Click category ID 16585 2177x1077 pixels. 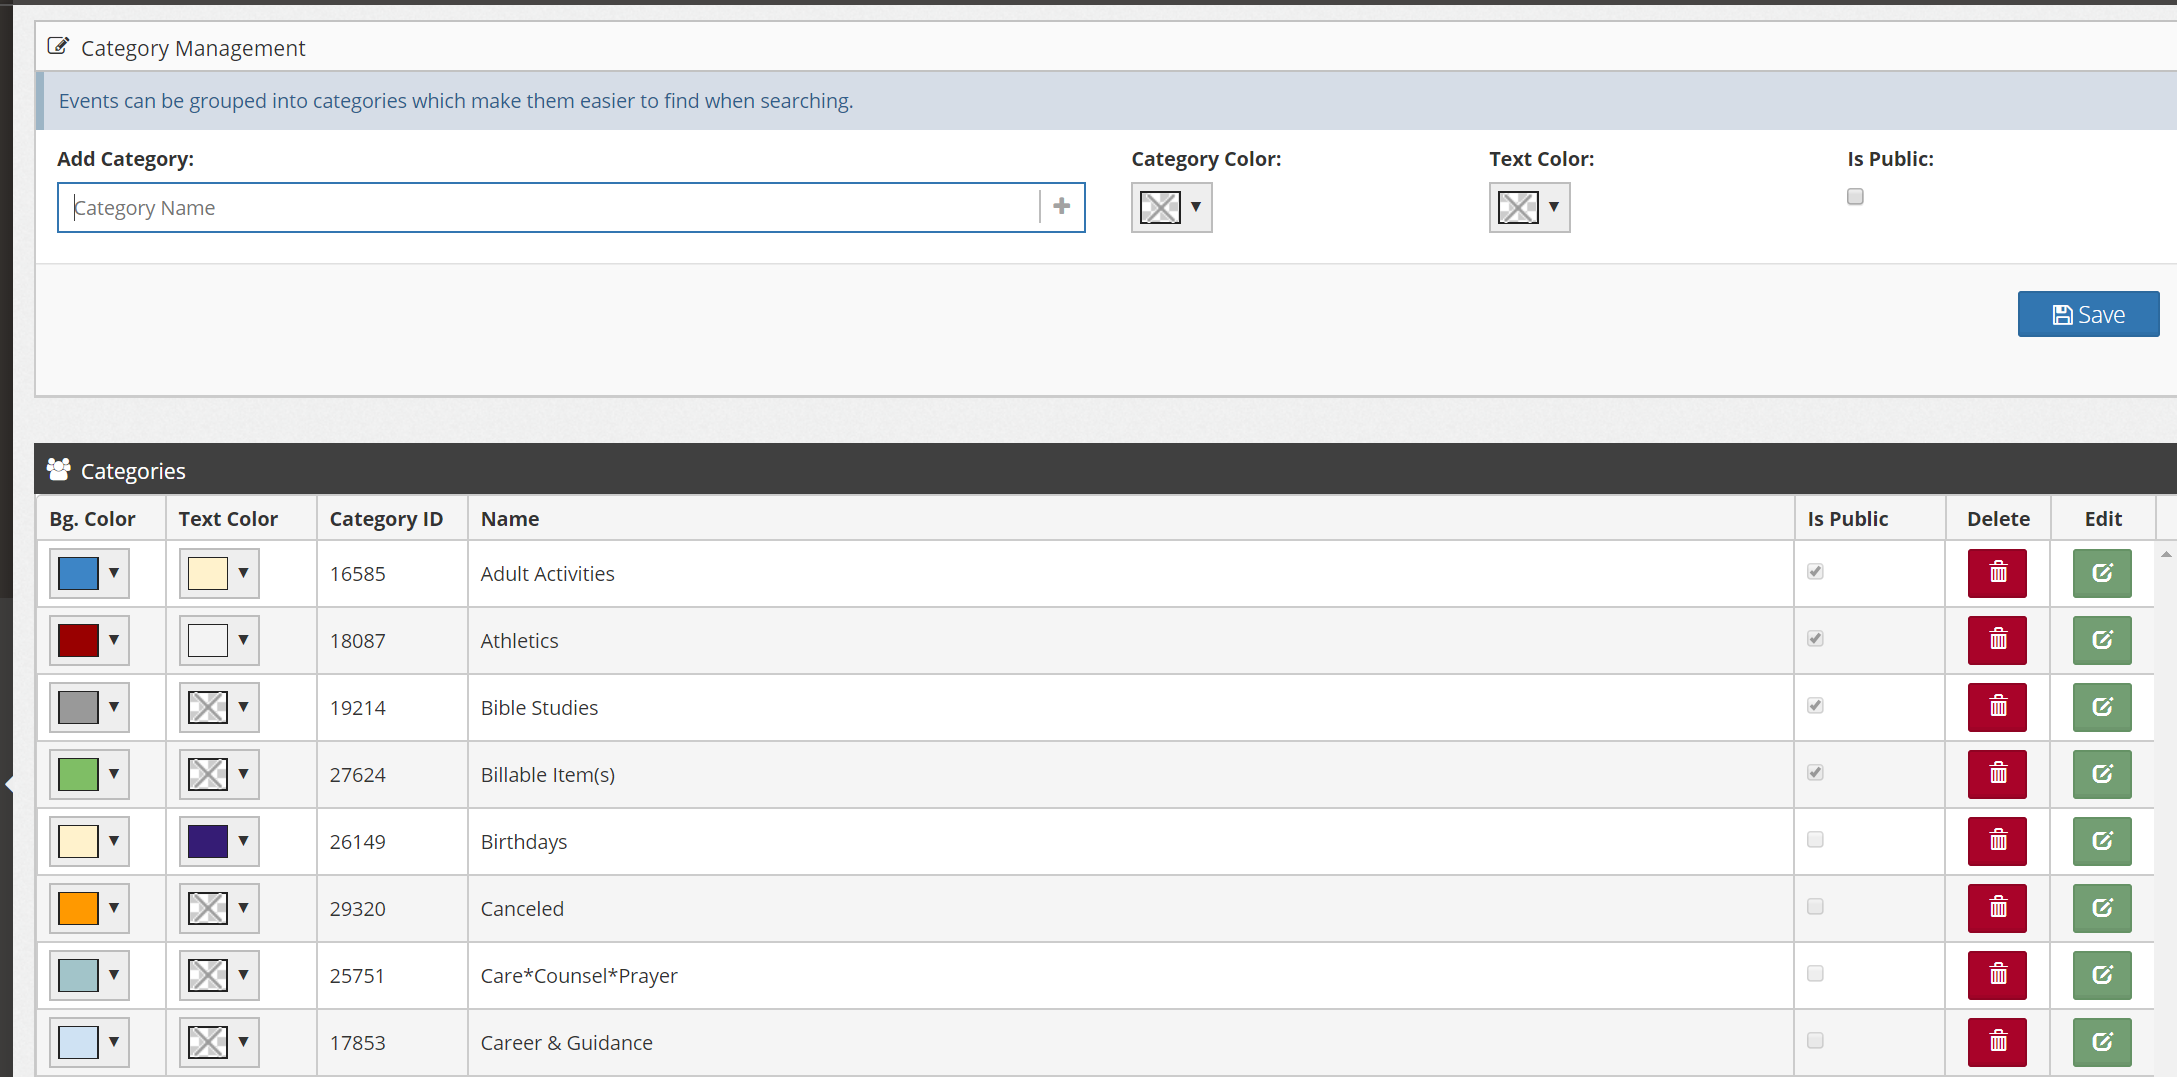357,574
